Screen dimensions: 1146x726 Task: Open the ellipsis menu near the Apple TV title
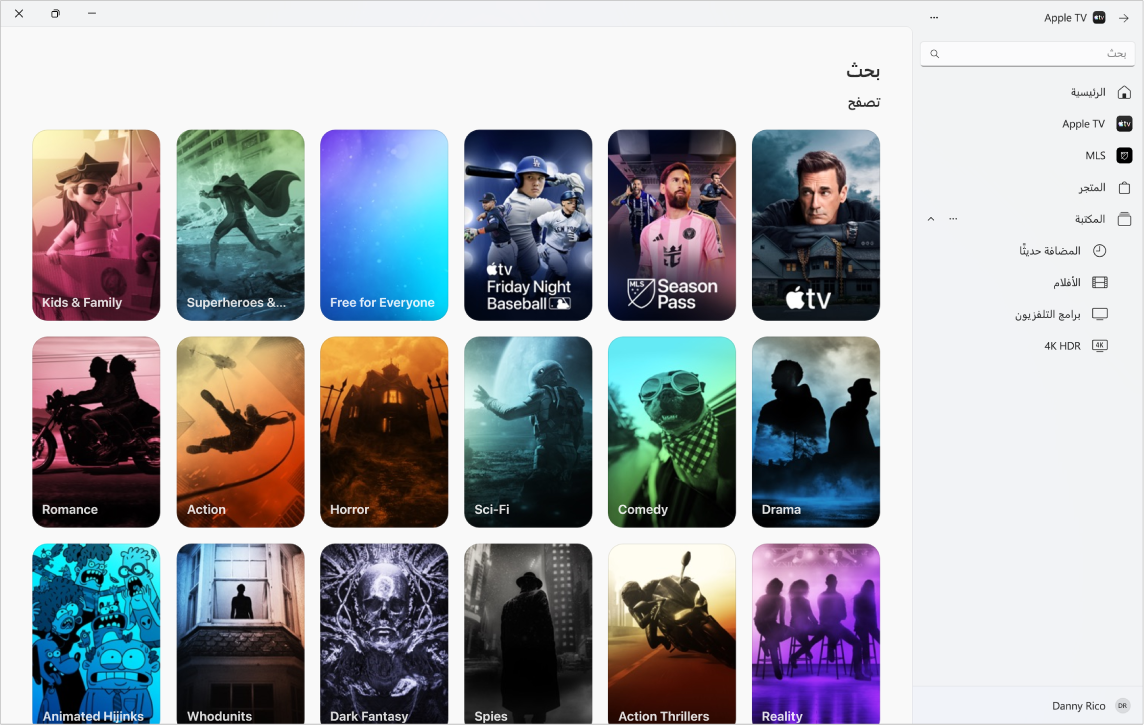click(933, 17)
